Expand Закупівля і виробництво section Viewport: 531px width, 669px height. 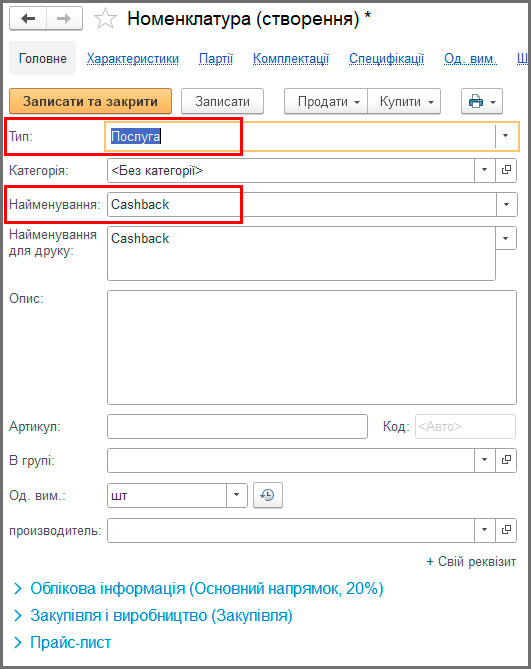click(x=161, y=616)
